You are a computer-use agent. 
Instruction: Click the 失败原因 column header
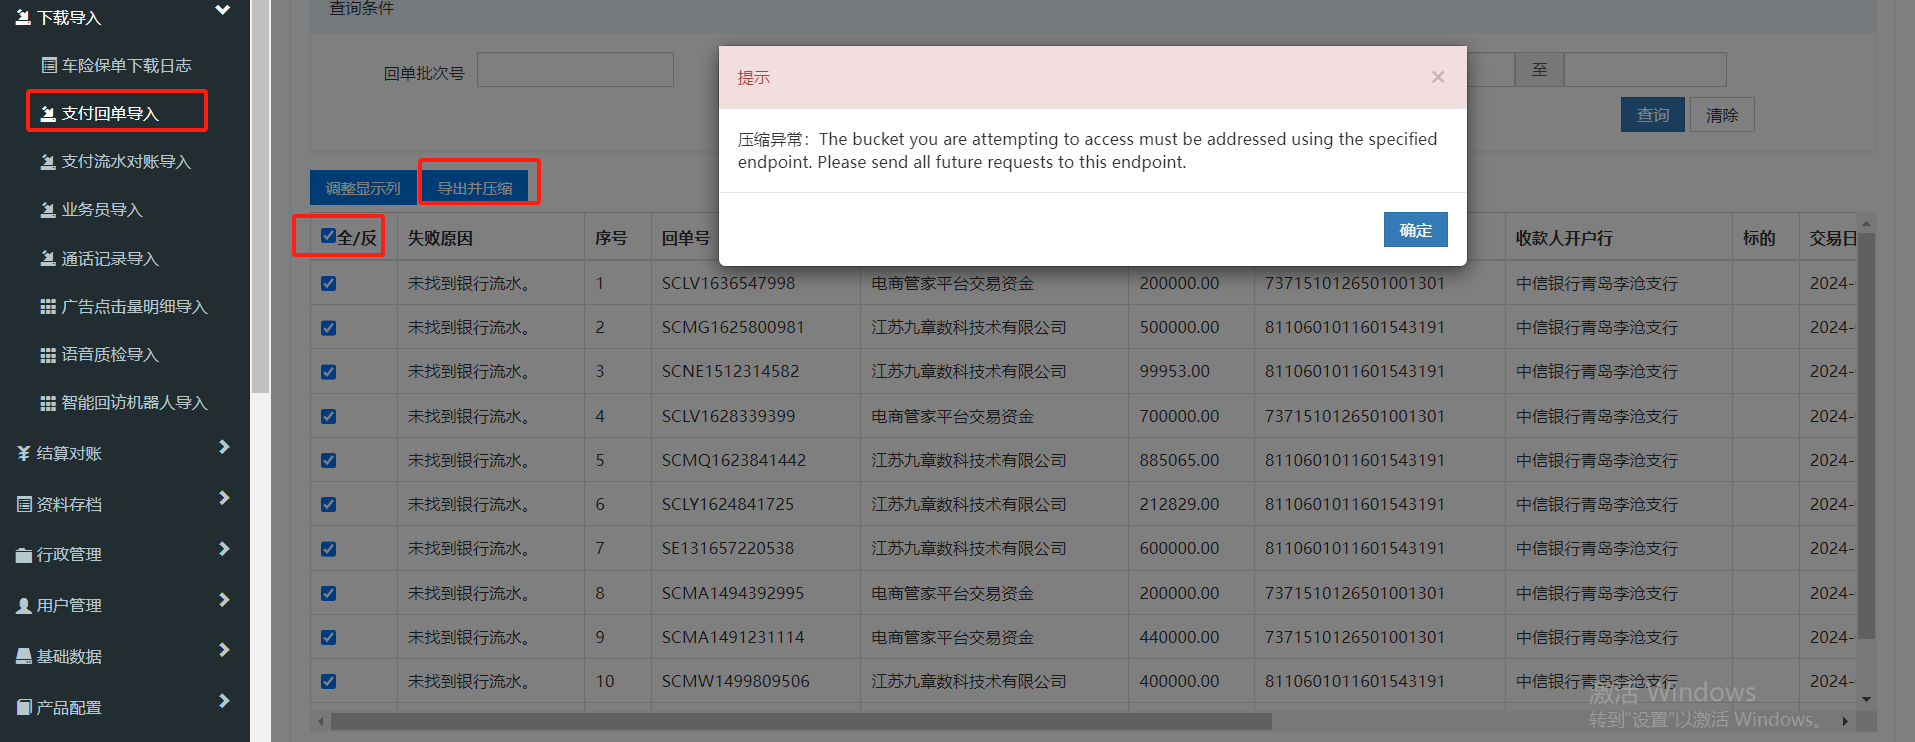pos(440,238)
